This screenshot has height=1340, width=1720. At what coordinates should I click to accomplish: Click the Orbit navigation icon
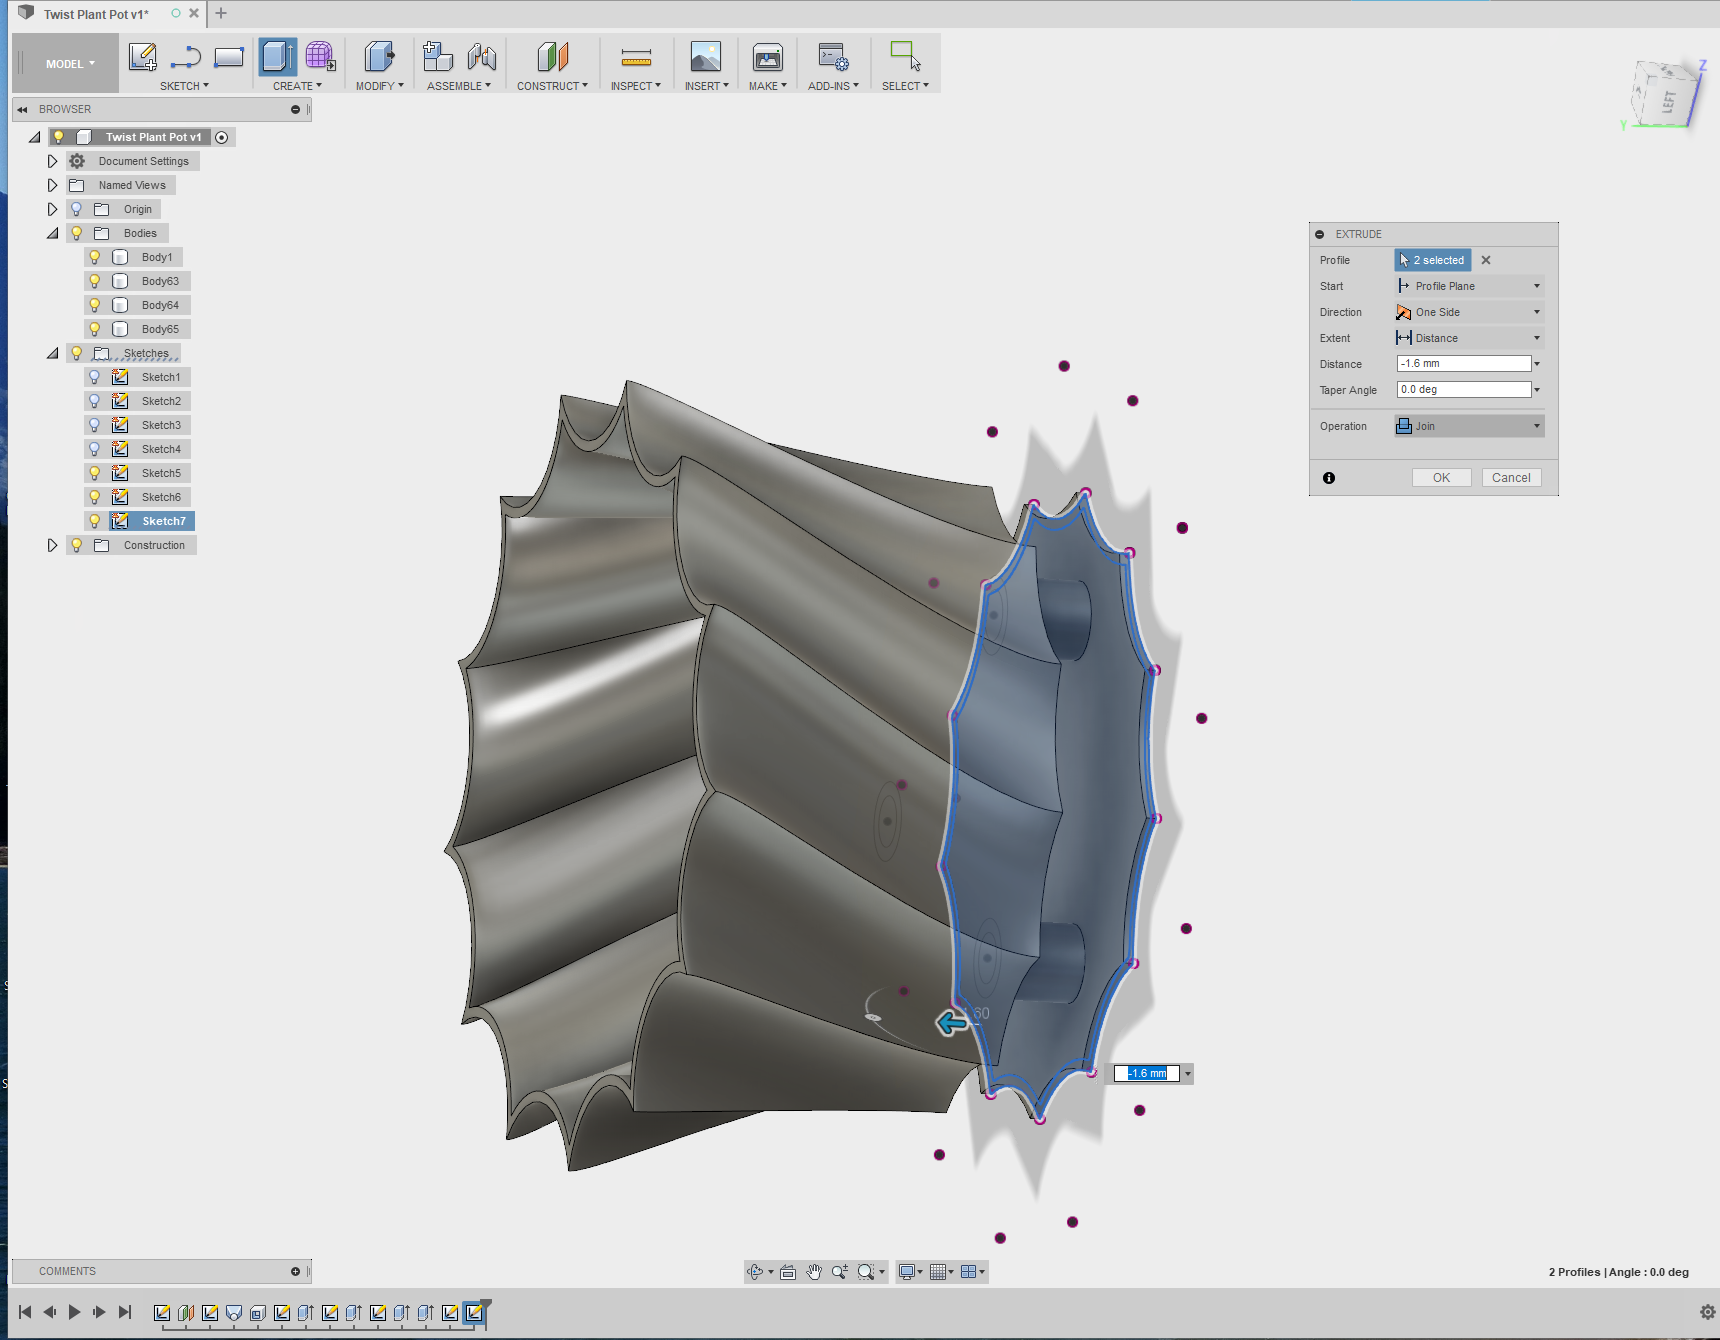(756, 1272)
